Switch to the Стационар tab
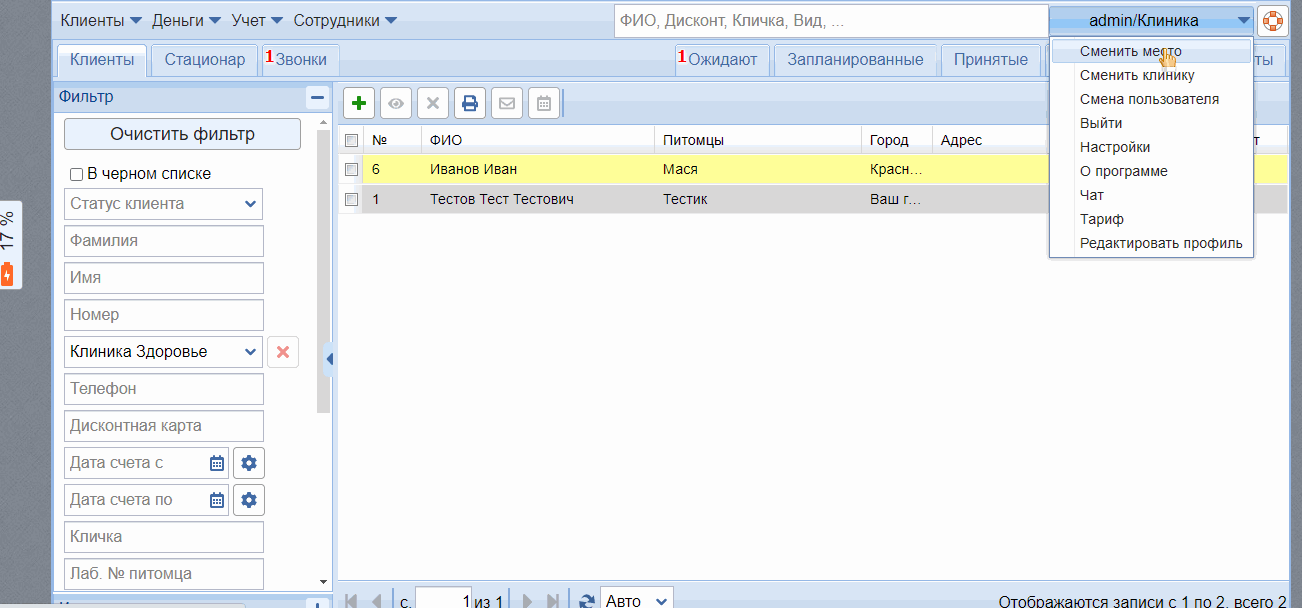 [x=204, y=60]
